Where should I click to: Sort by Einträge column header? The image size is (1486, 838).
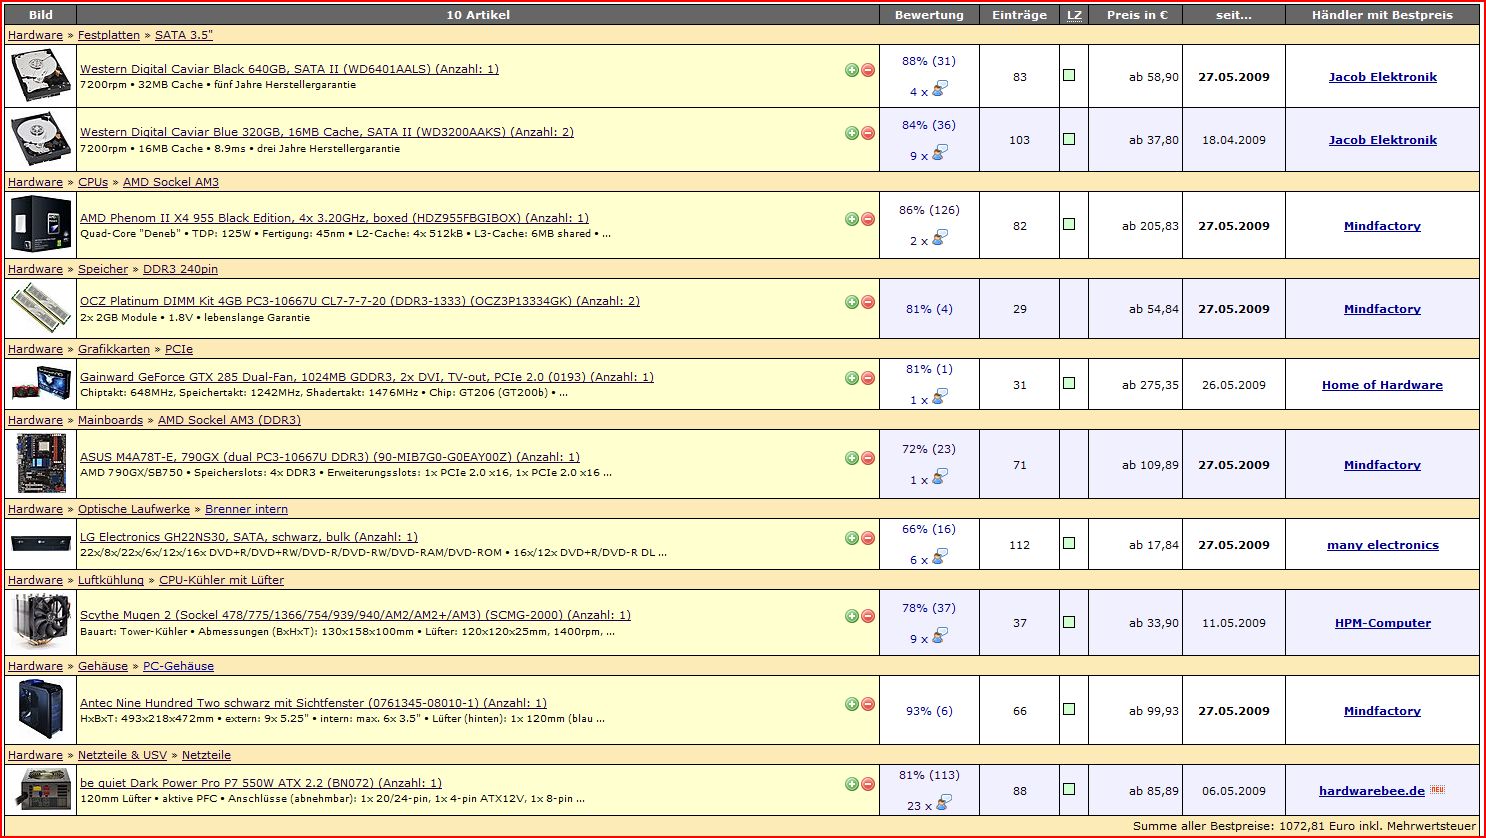tap(1019, 15)
